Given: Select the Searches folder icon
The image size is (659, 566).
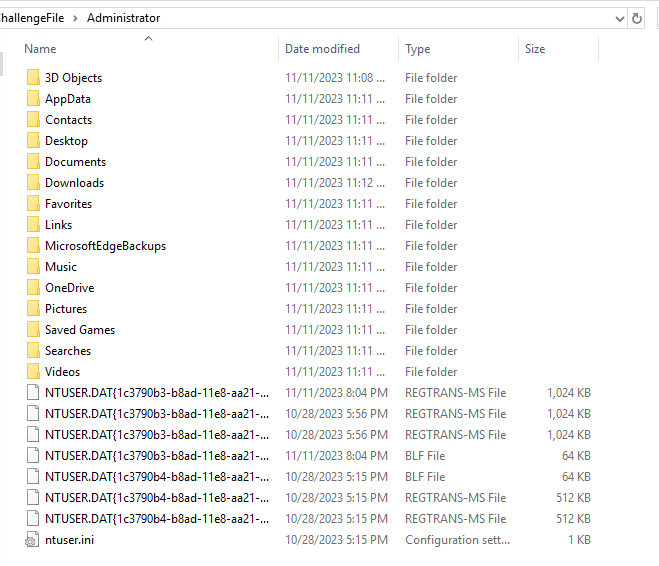Looking at the screenshot, I should coord(33,351).
